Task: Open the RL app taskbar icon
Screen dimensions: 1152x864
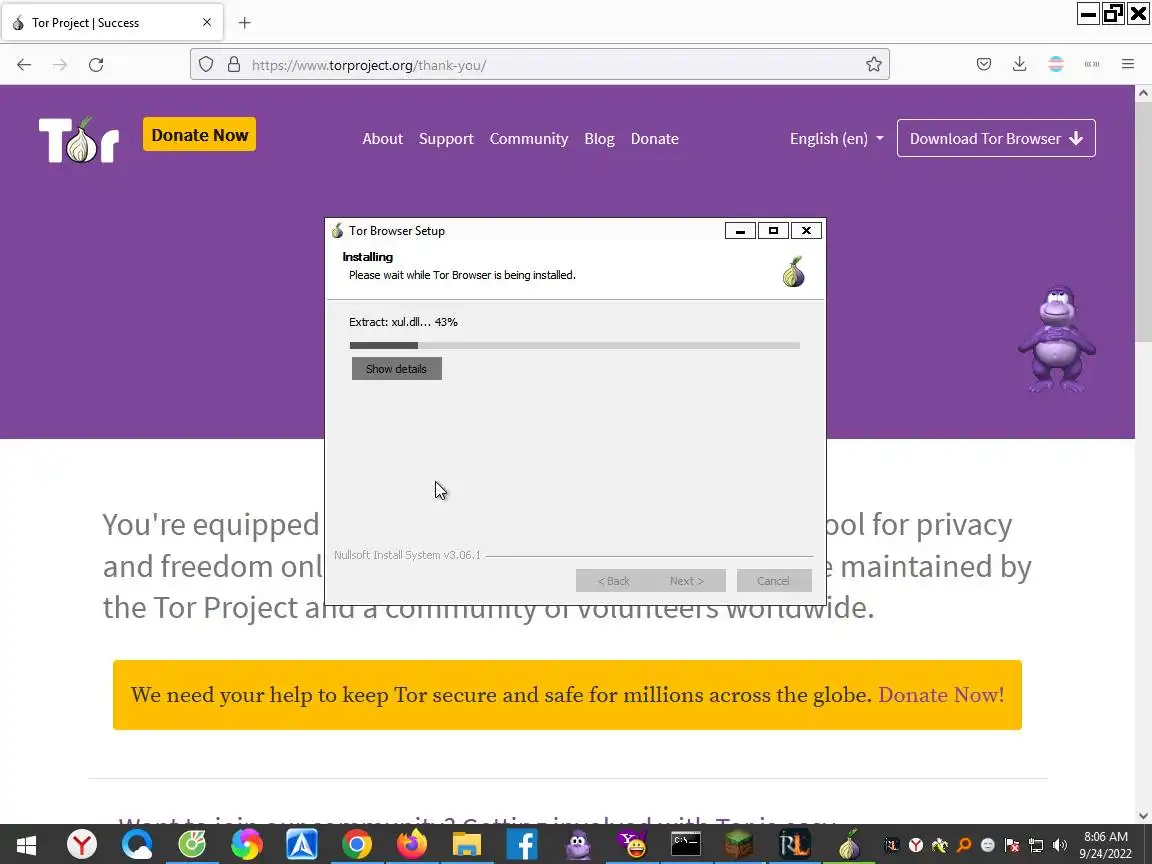Action: [x=794, y=845]
